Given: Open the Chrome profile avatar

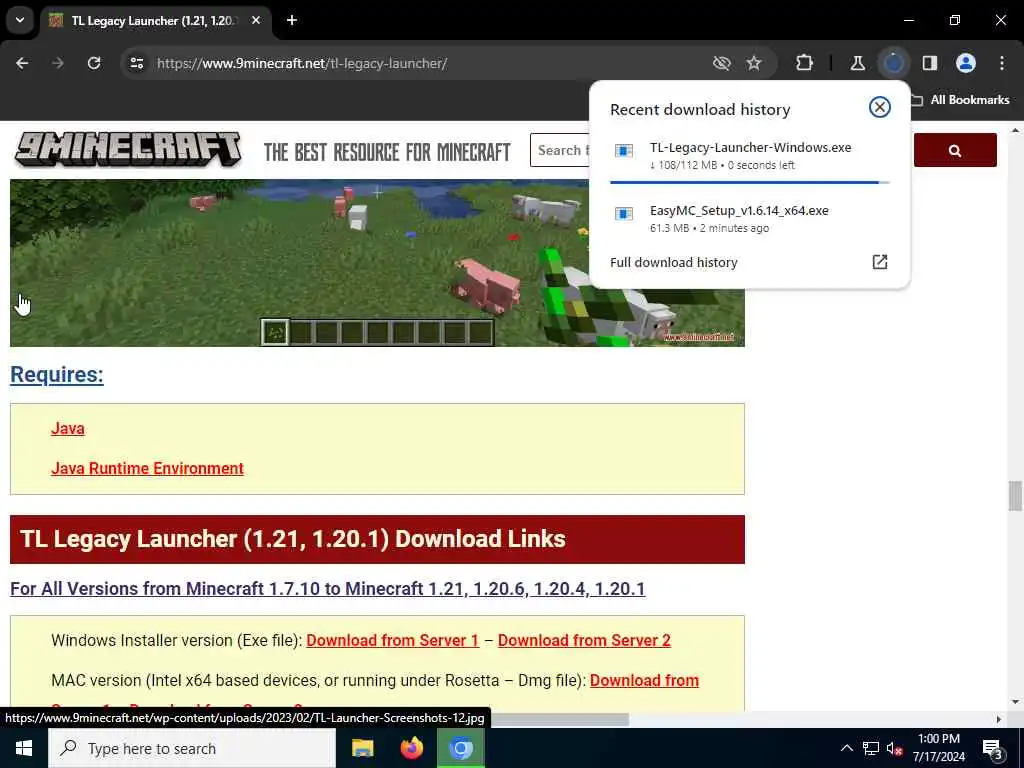Looking at the screenshot, I should [966, 63].
